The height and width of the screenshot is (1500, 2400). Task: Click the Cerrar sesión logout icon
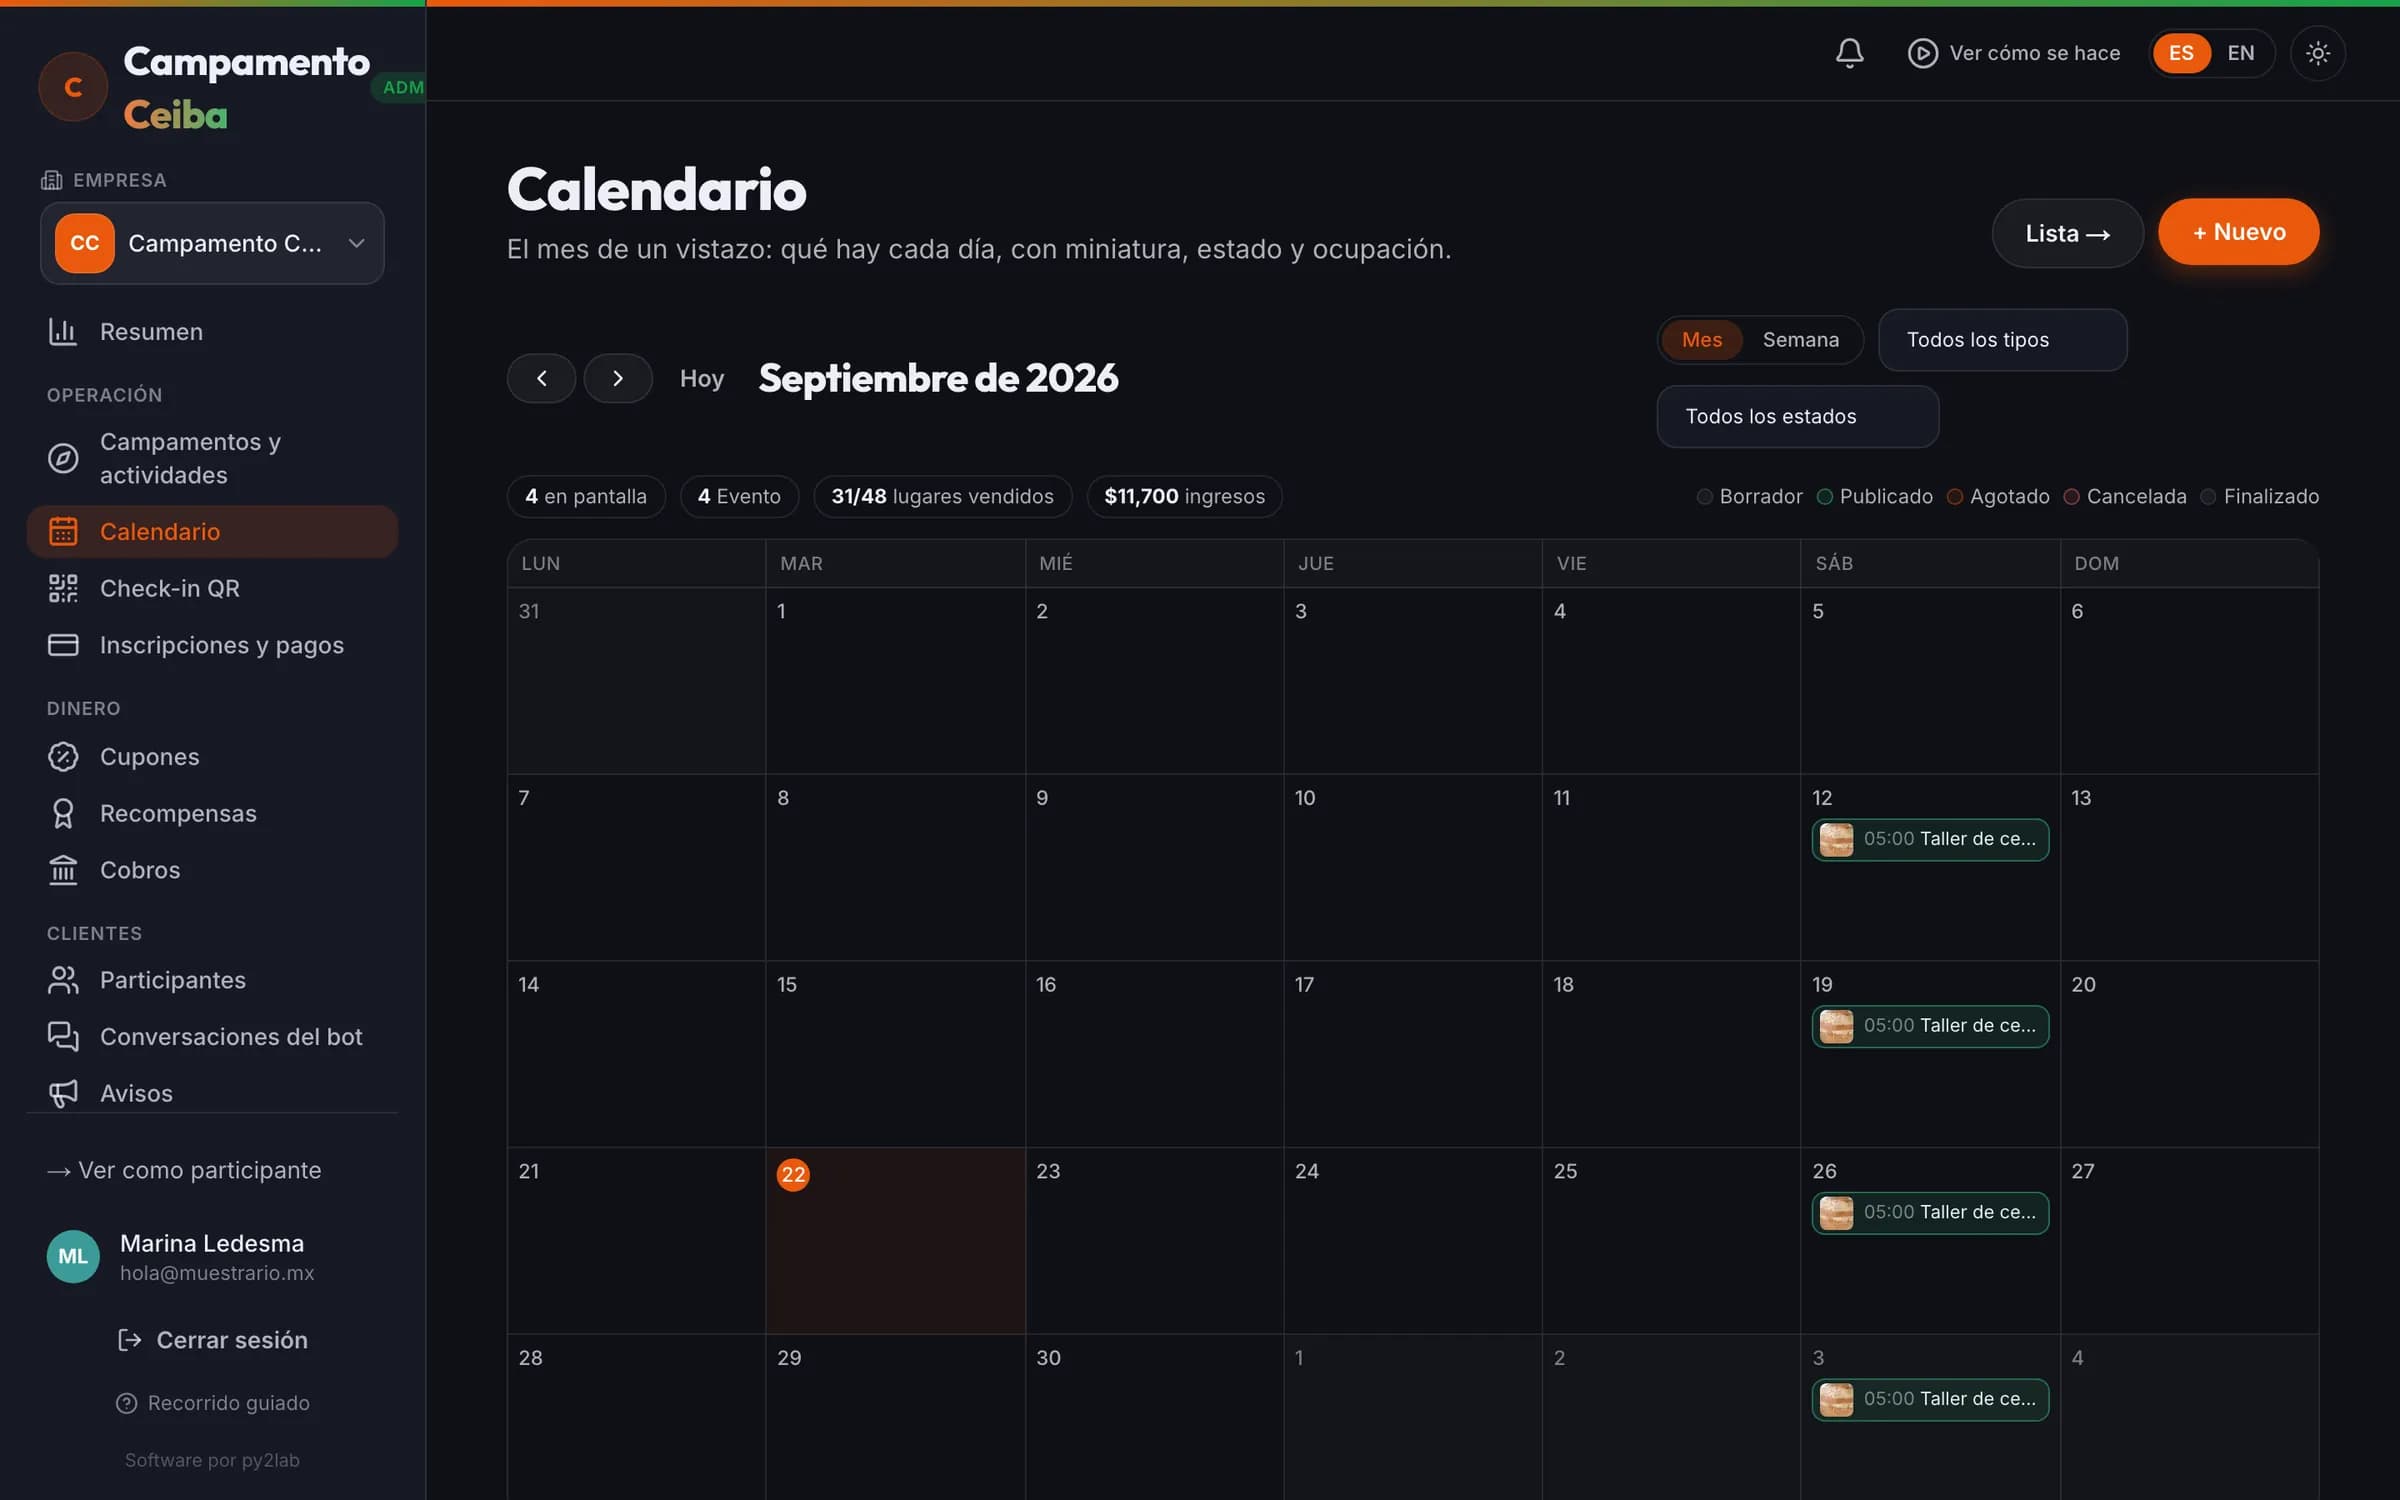(129, 1340)
